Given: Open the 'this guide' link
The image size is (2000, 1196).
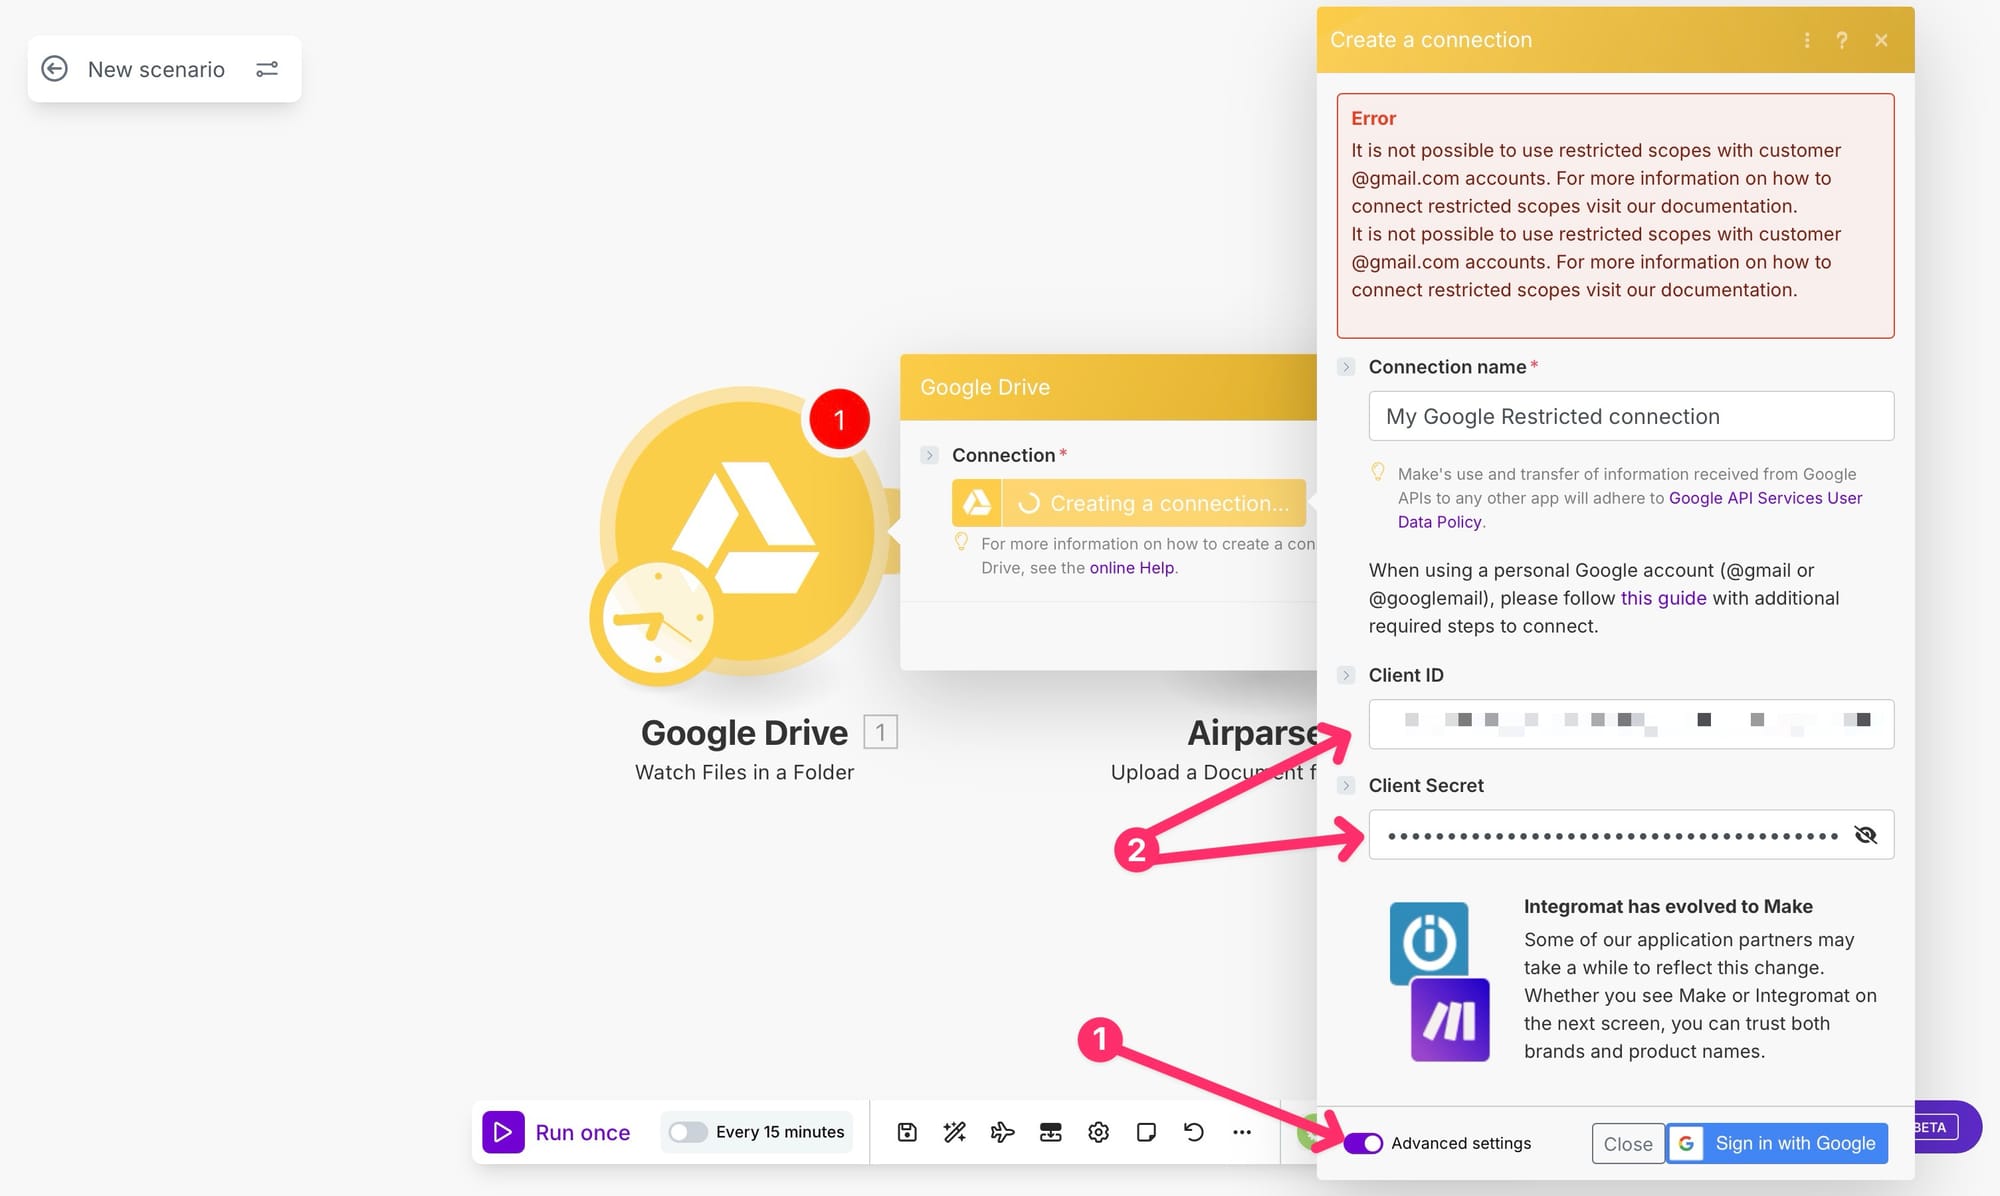Looking at the screenshot, I should (1663, 598).
